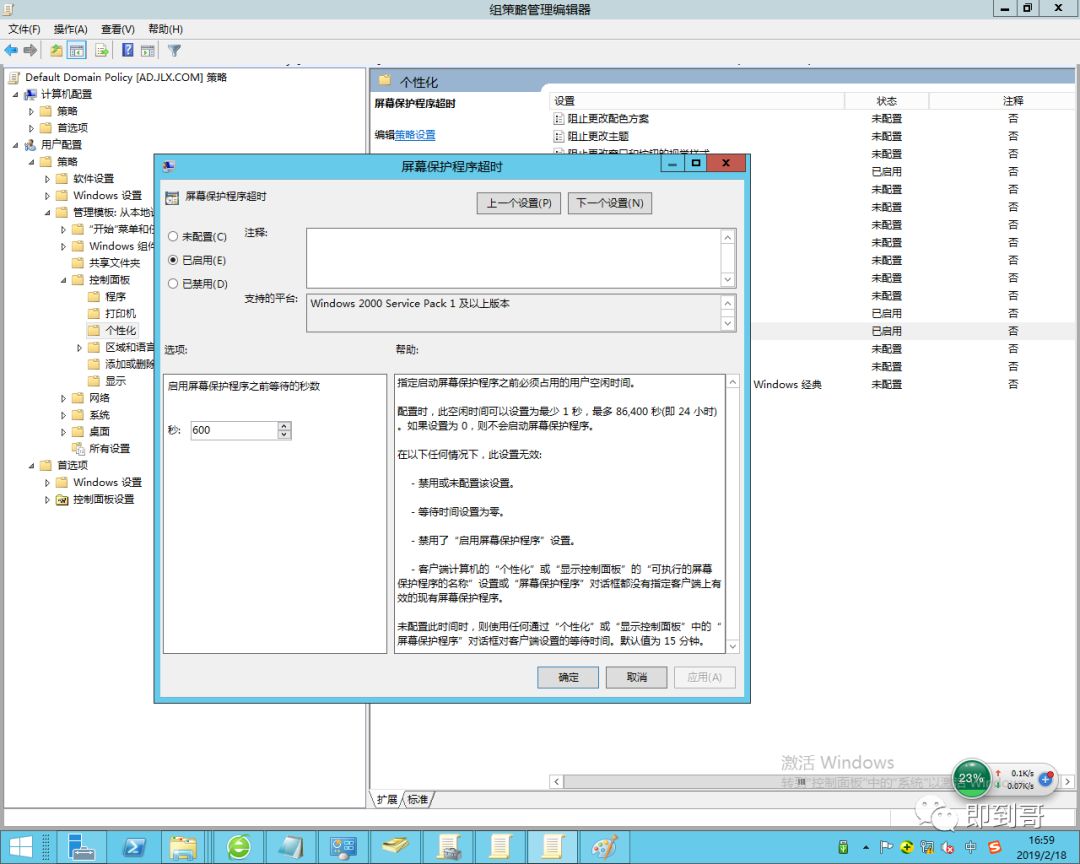Open the 查看(V) menu
The image size is (1080, 864).
point(118,29)
